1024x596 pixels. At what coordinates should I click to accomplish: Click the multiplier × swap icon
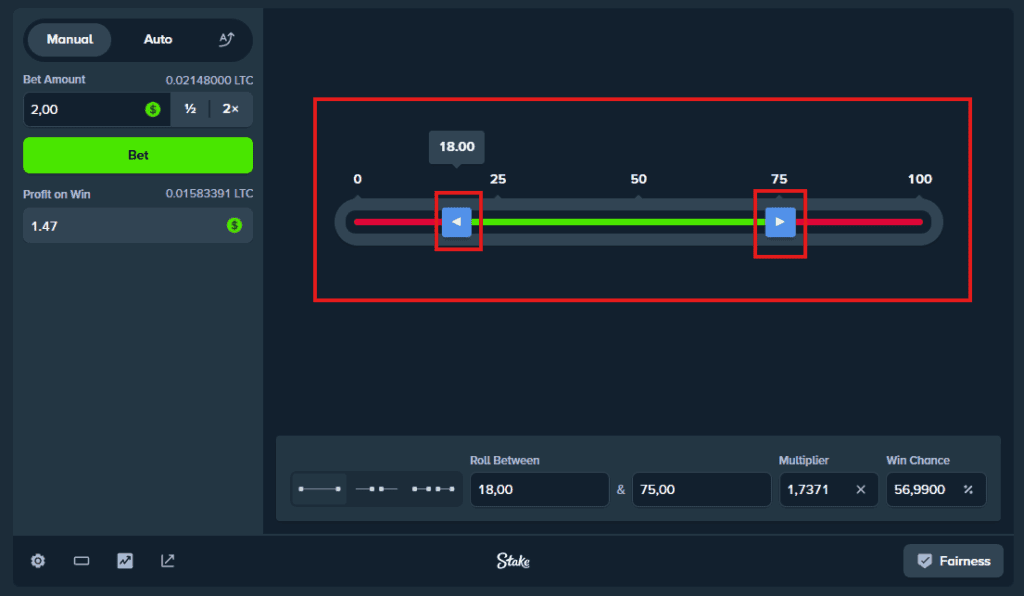click(860, 490)
